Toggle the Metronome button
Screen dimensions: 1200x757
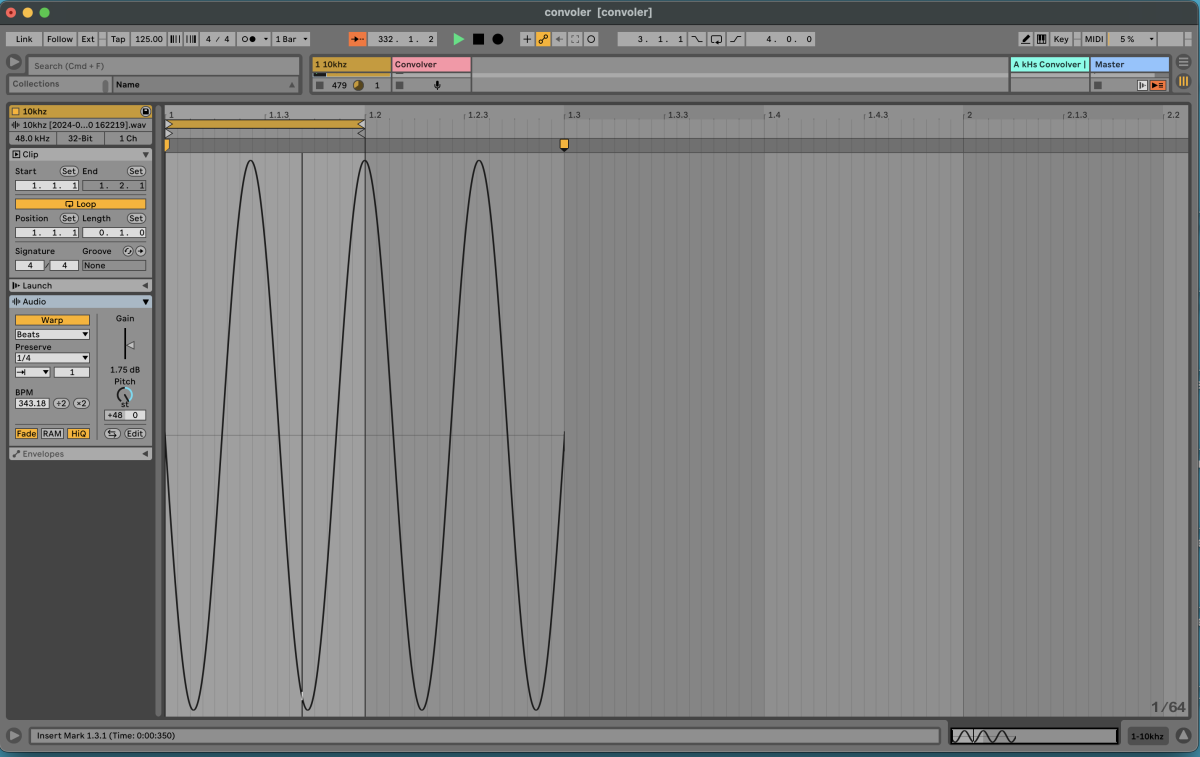tap(250, 39)
